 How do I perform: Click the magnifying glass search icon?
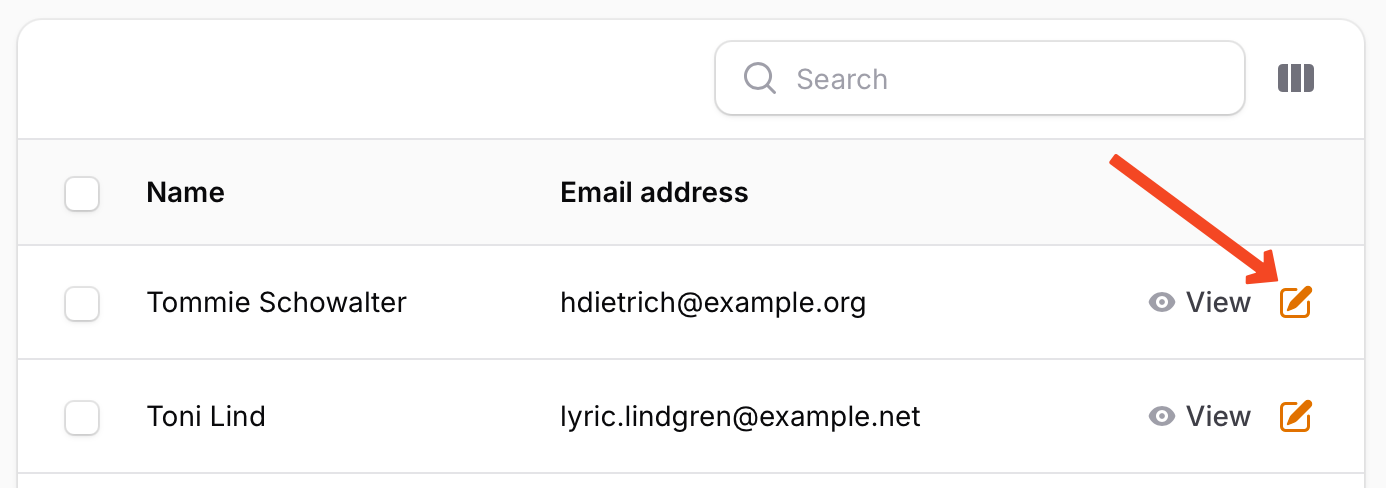point(761,78)
